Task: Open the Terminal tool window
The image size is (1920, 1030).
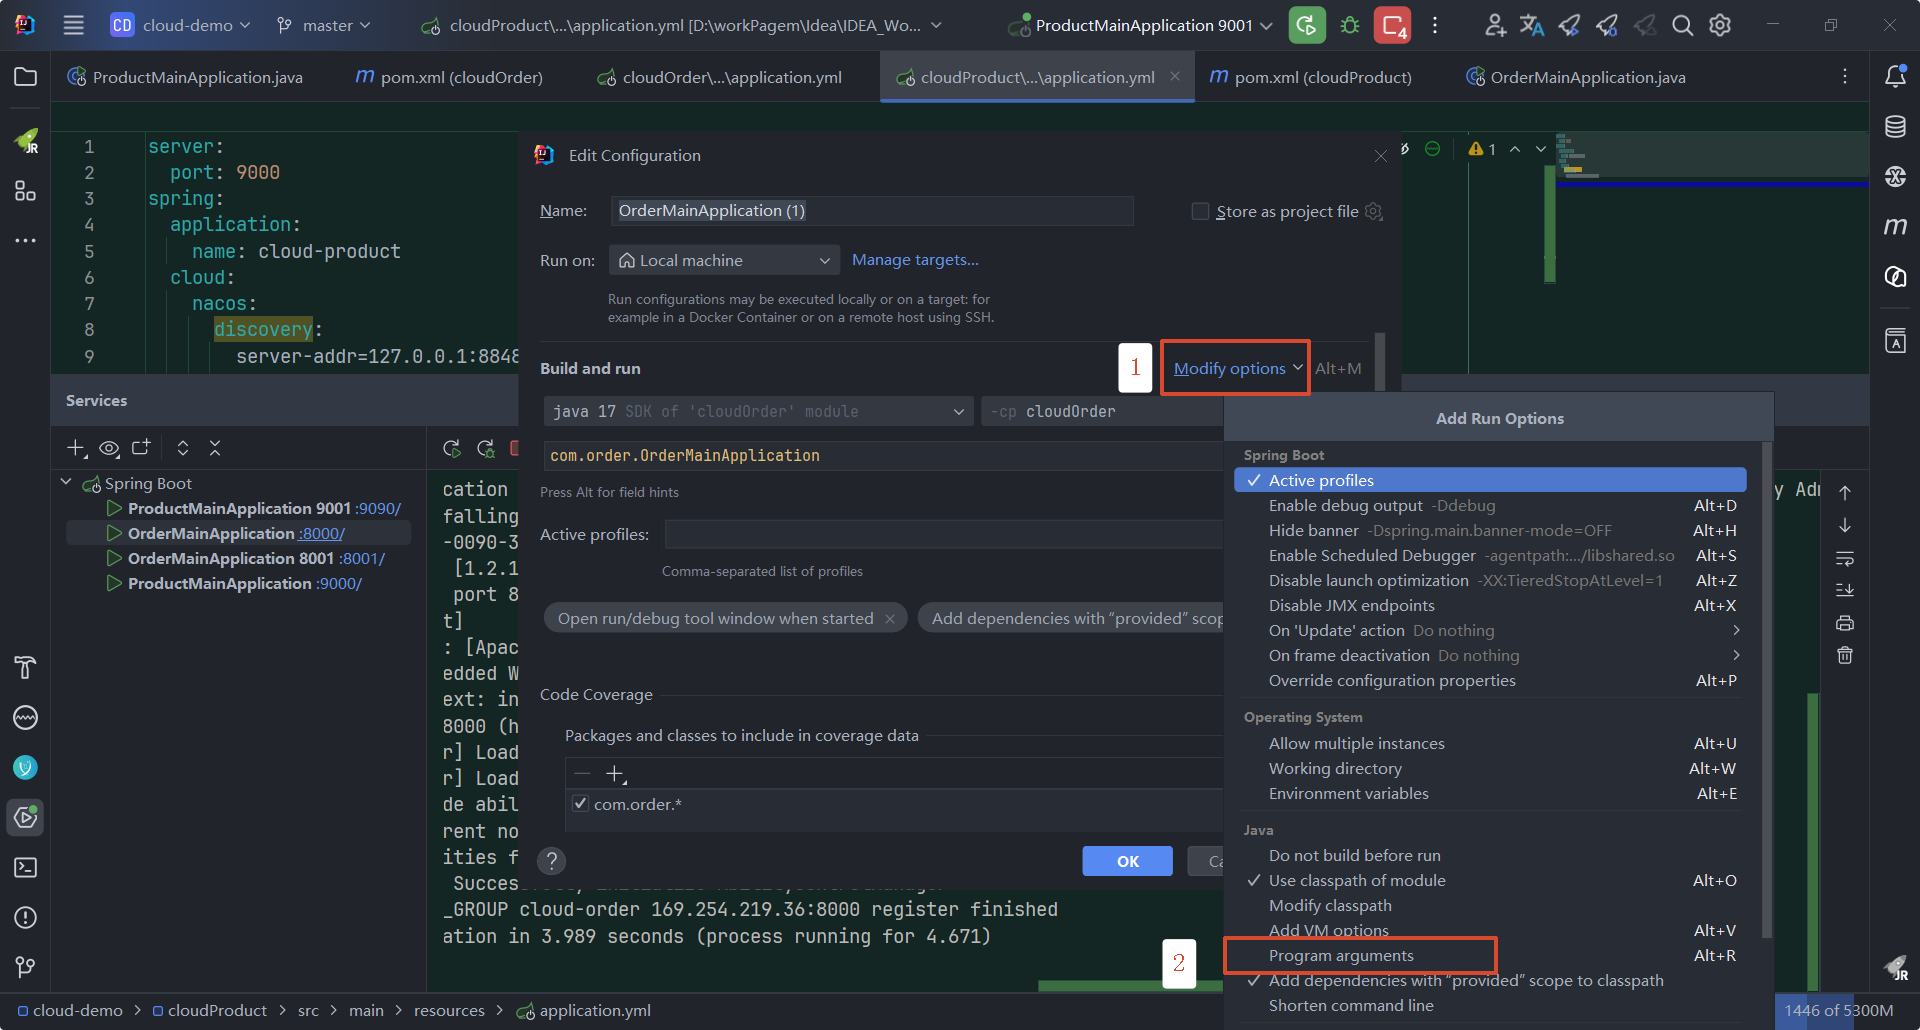Action: pyautogui.click(x=26, y=867)
